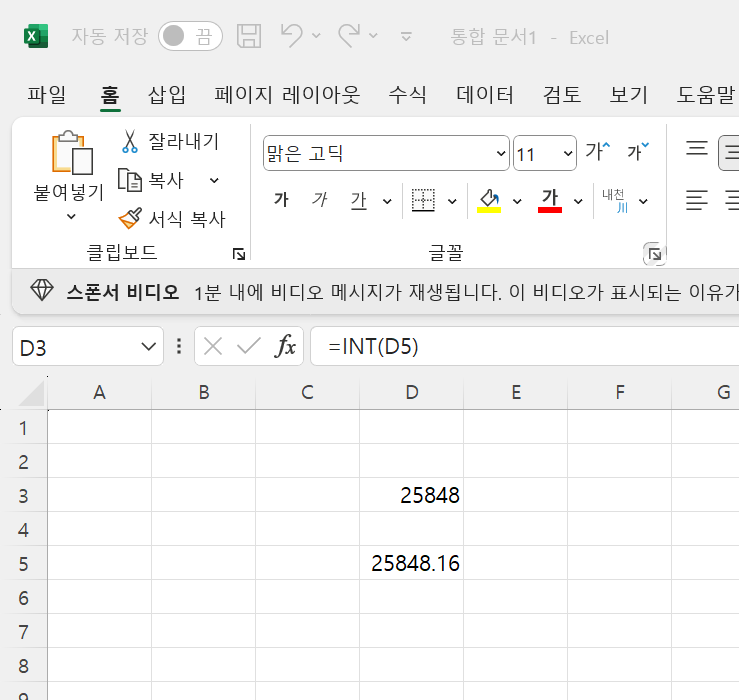Image resolution: width=739 pixels, height=700 pixels.
Task: Select column F header
Action: click(620, 392)
